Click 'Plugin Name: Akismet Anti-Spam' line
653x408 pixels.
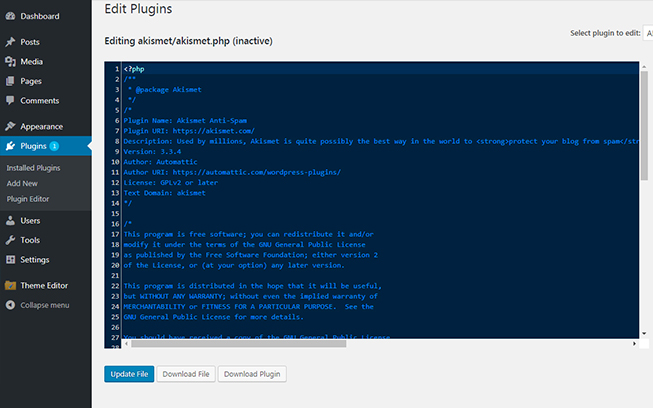185,121
